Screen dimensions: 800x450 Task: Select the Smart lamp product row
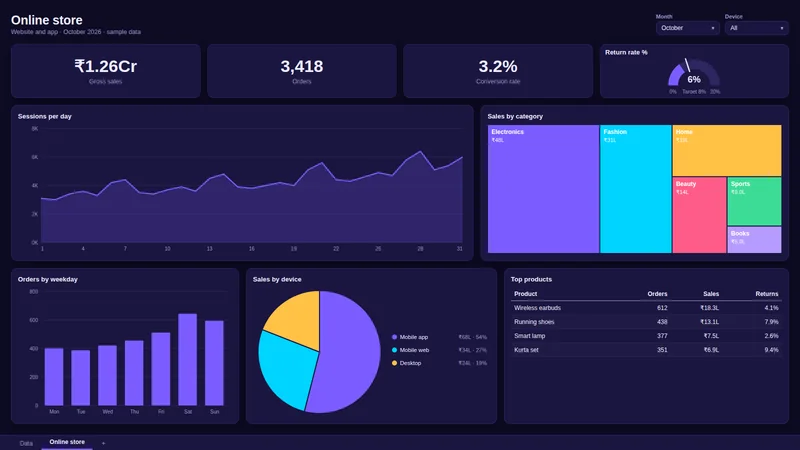click(646, 336)
